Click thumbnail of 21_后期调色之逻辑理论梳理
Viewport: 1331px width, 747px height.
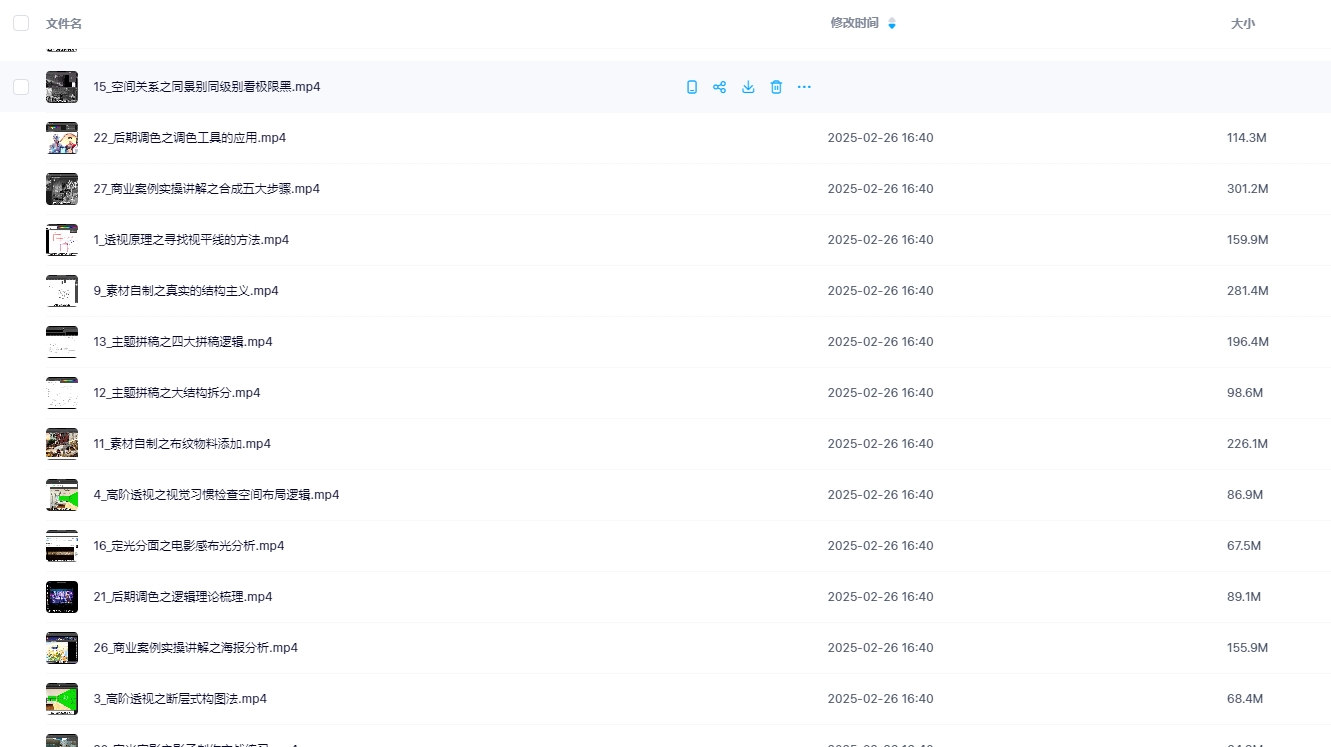click(x=62, y=597)
